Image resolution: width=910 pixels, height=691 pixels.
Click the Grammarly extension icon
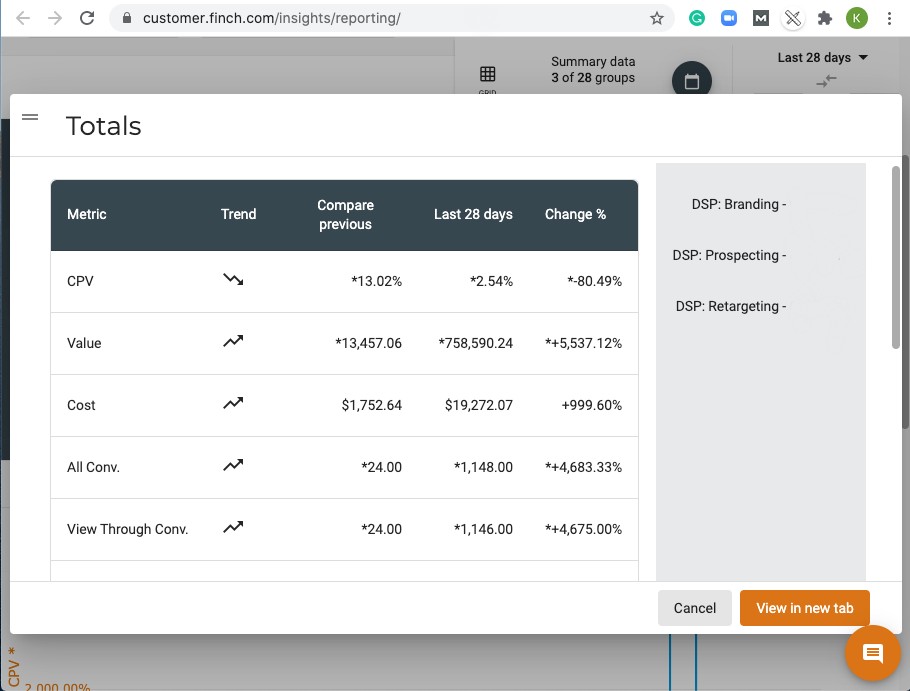[x=697, y=18]
